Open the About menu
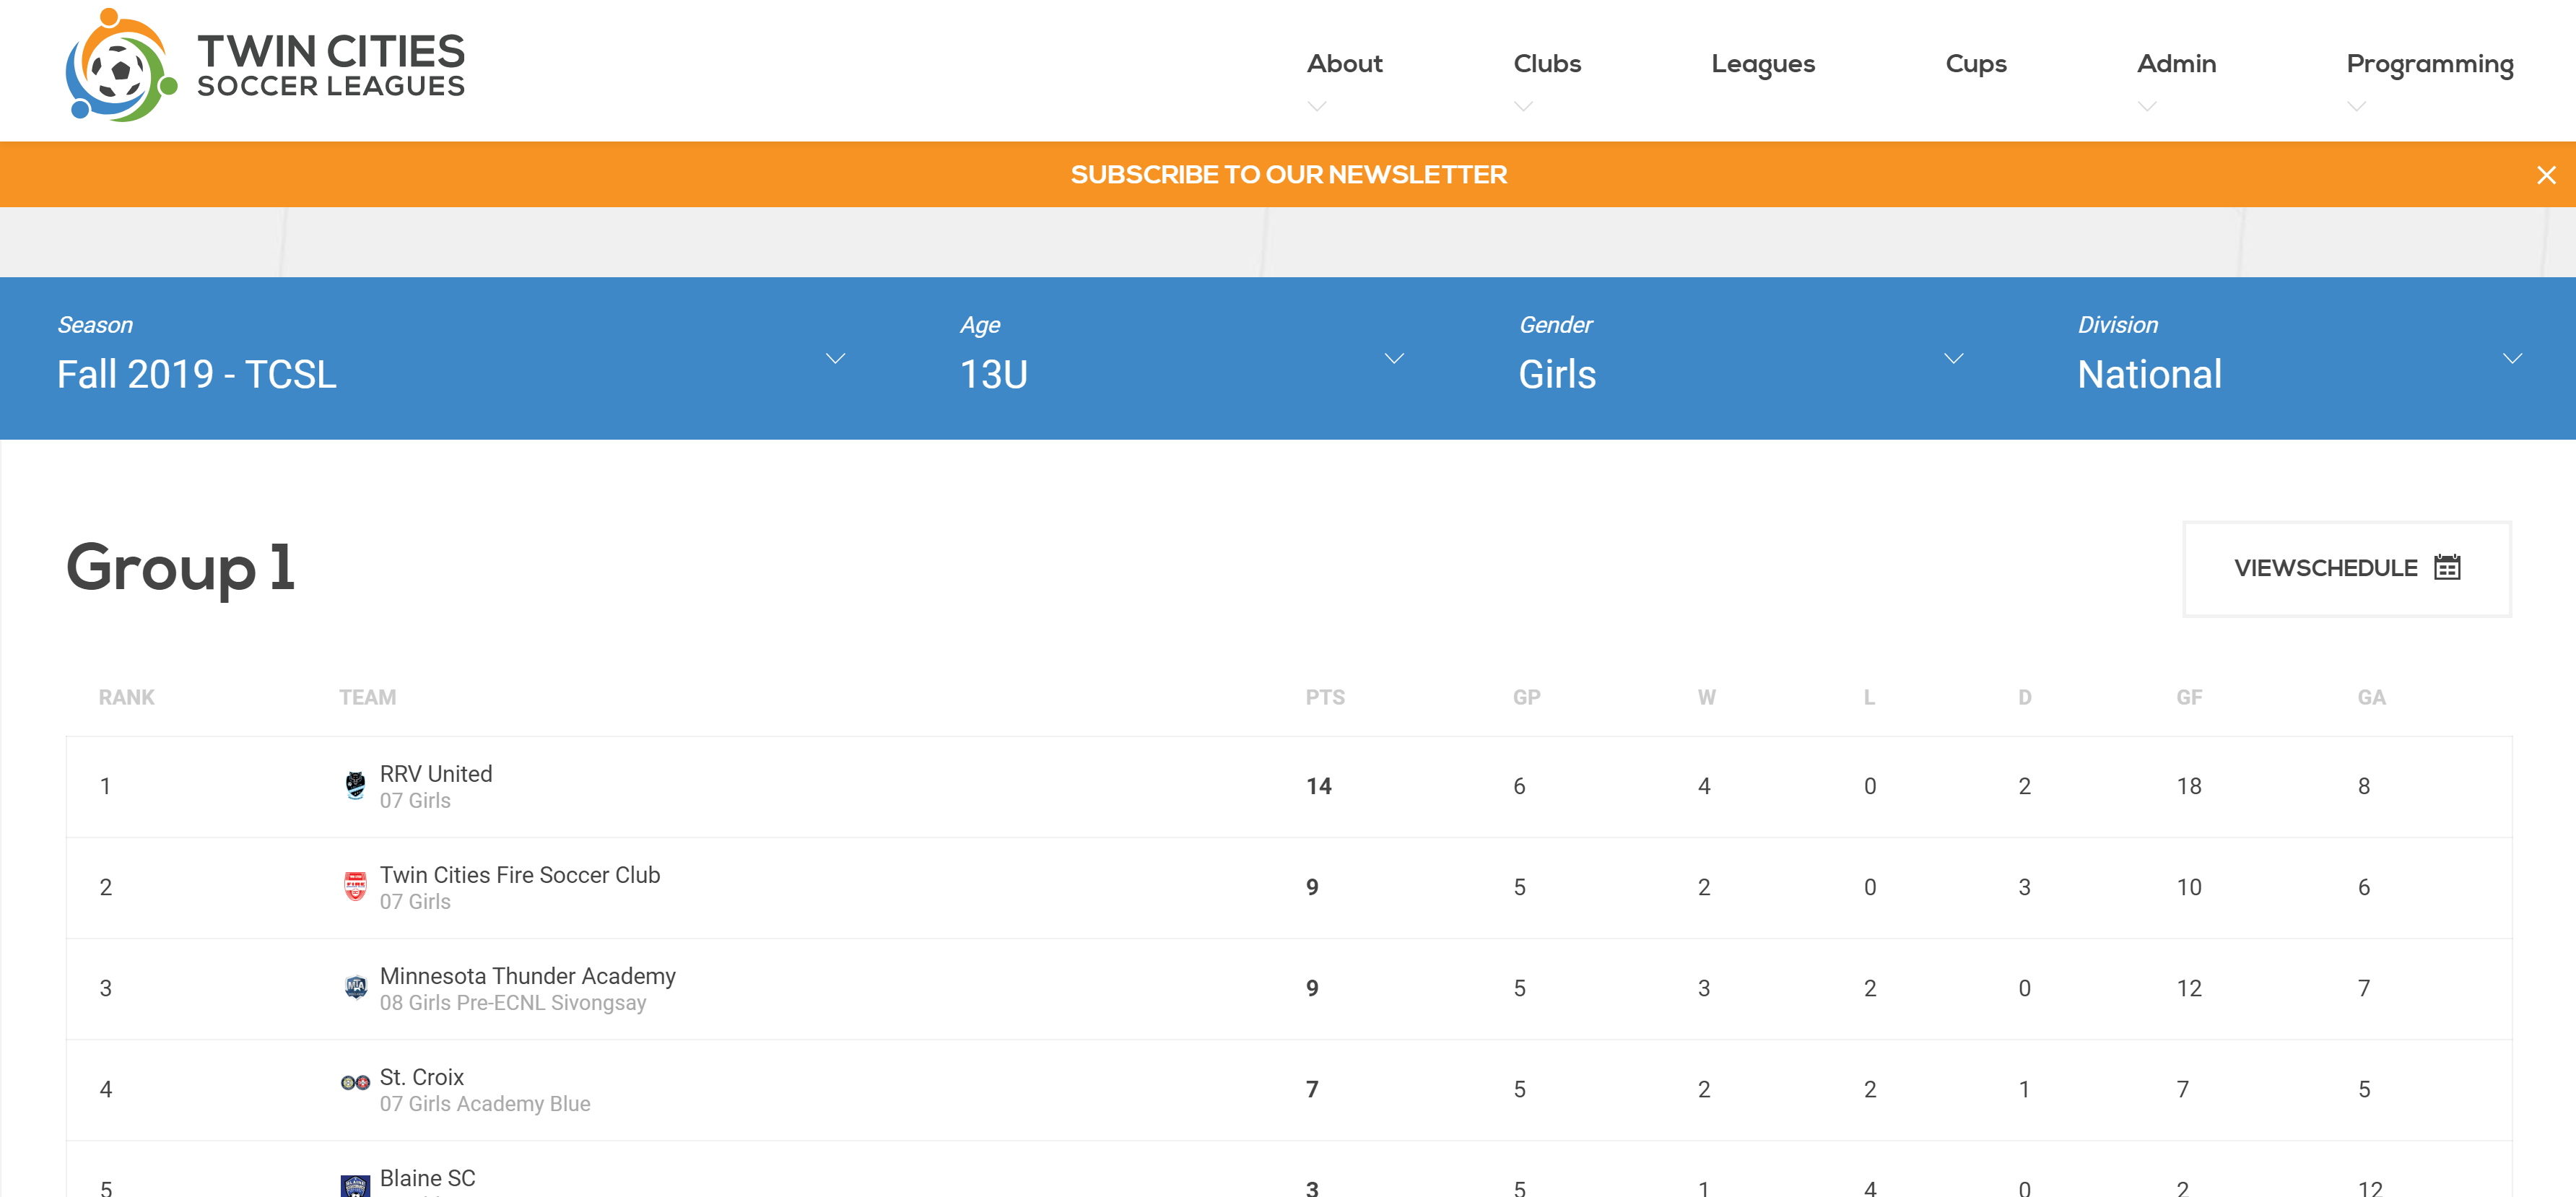Viewport: 2576px width, 1197px height. pyautogui.click(x=1344, y=64)
